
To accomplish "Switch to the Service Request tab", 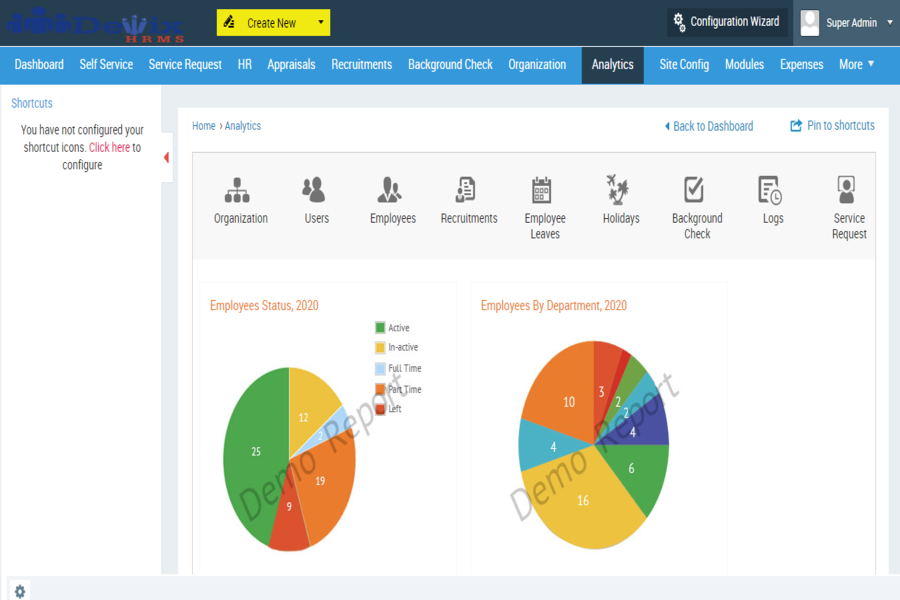I will pos(185,65).
